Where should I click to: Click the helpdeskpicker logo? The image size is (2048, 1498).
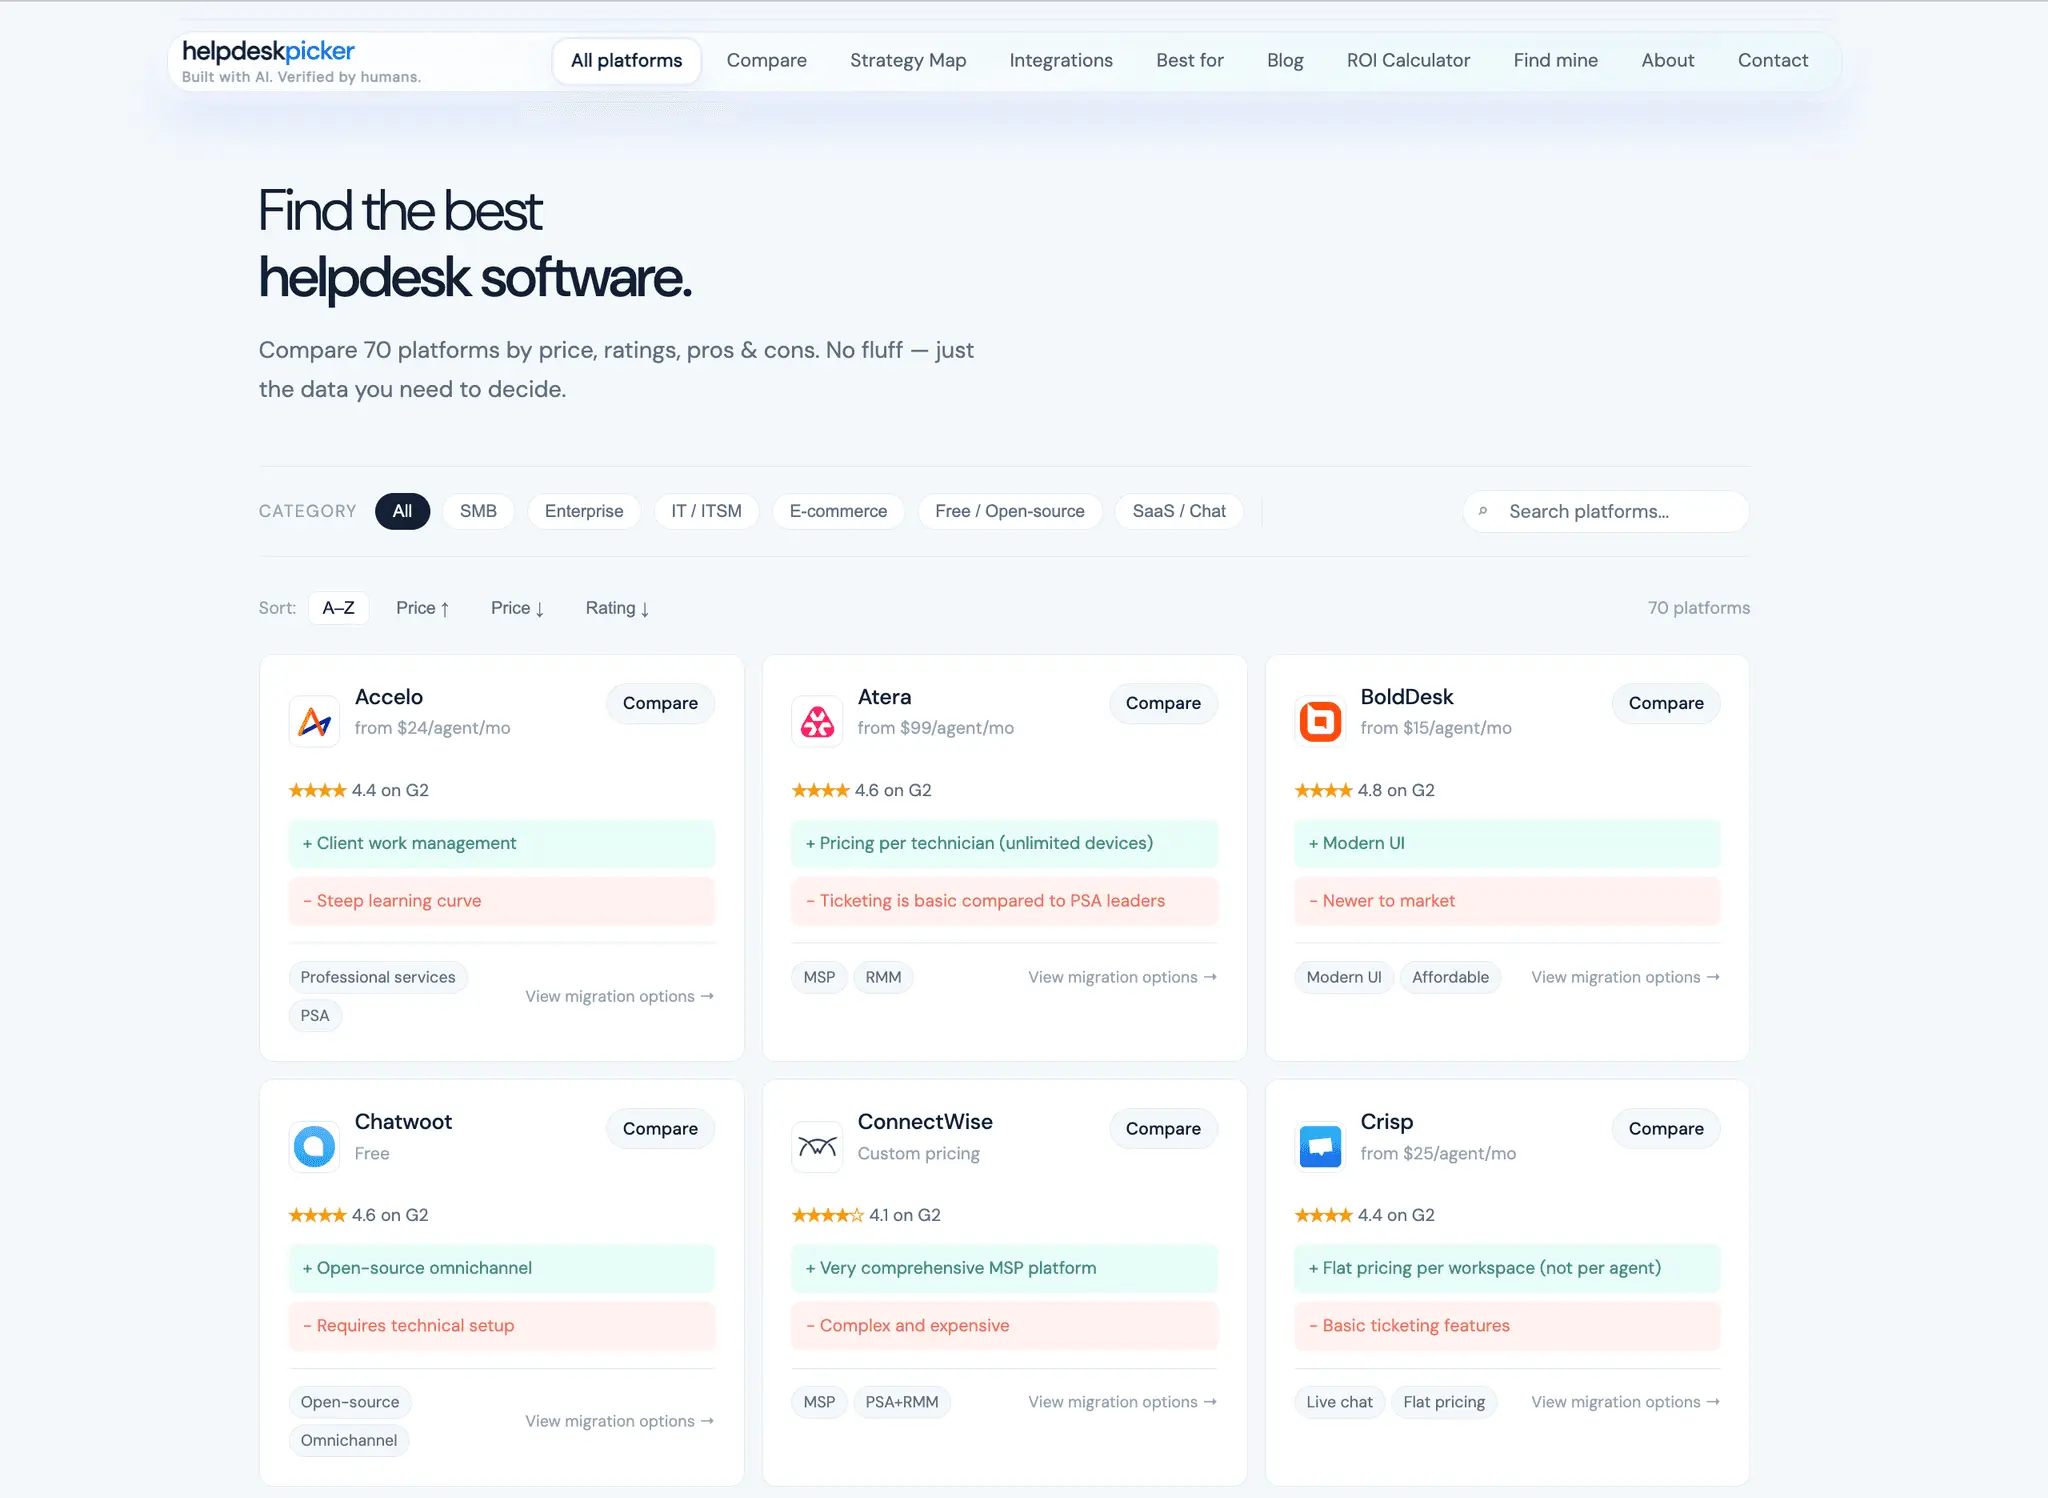(x=268, y=51)
